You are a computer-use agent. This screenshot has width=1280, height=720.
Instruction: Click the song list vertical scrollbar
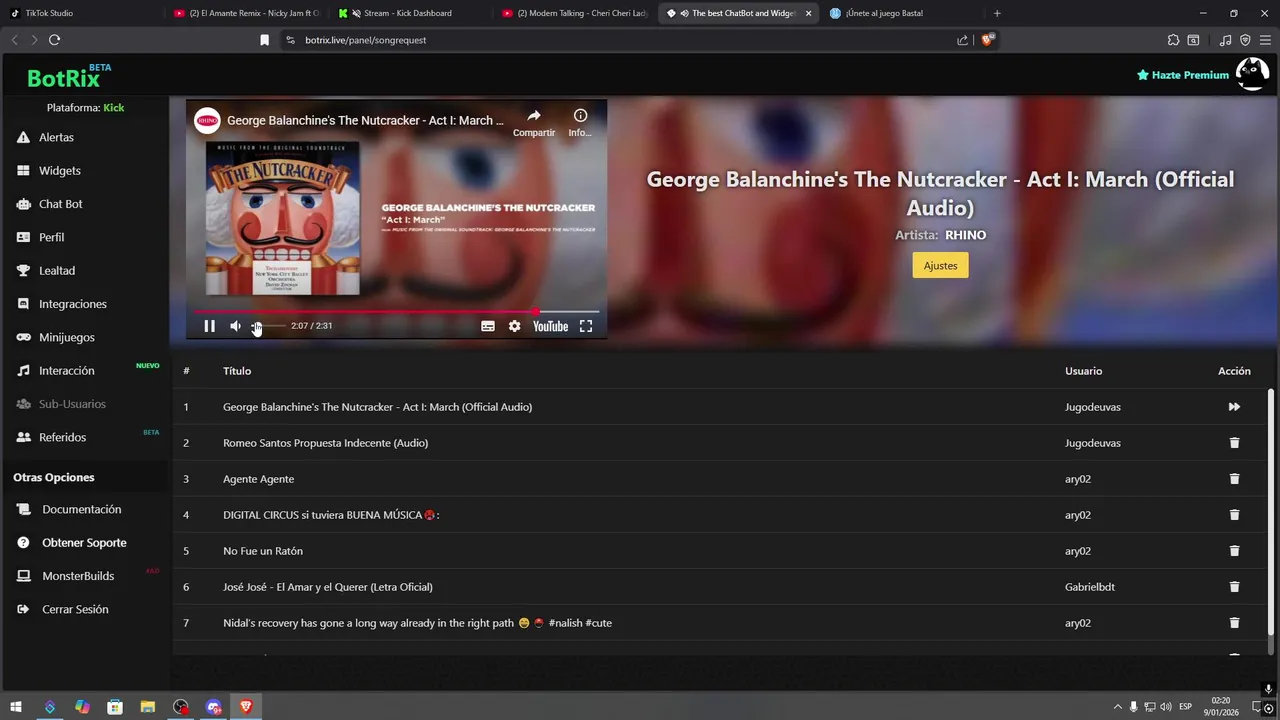pyautogui.click(x=1271, y=511)
